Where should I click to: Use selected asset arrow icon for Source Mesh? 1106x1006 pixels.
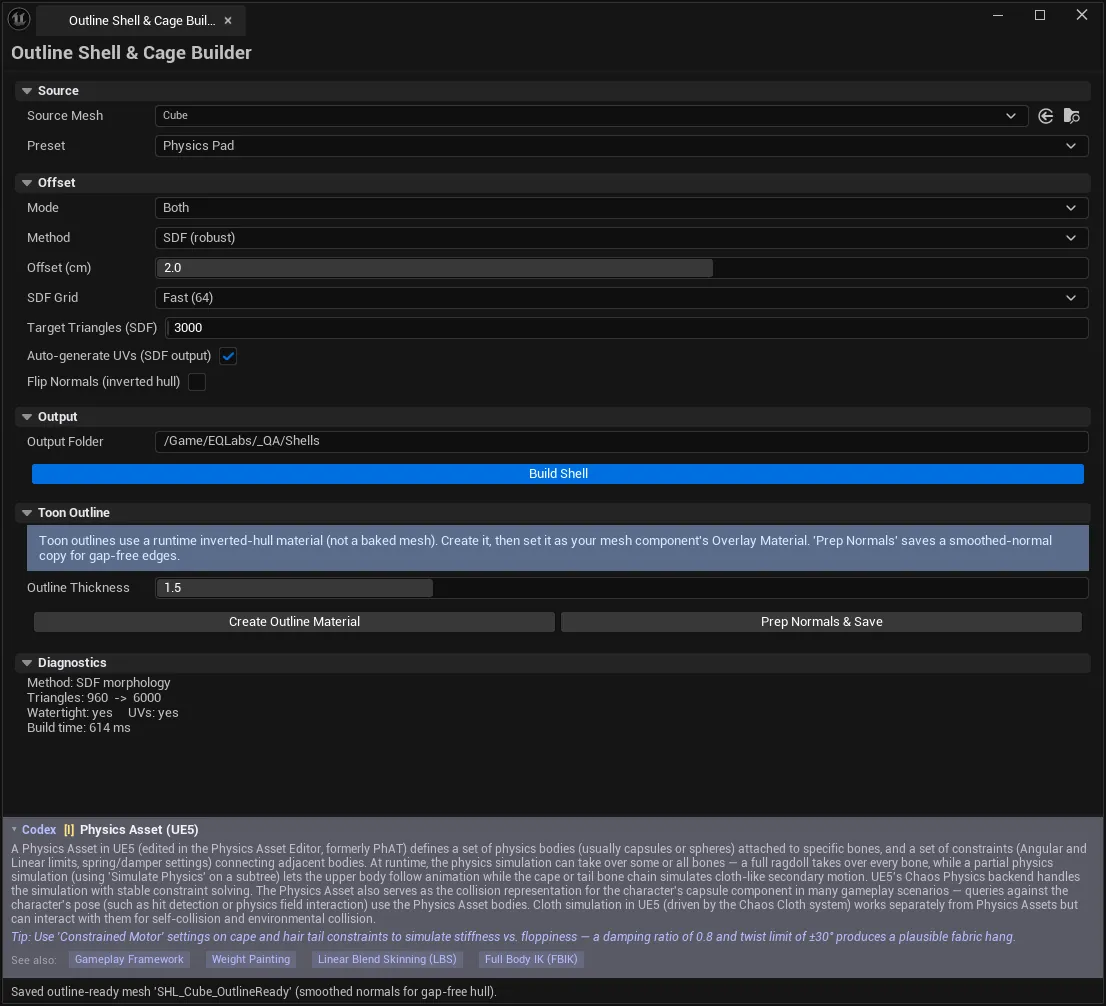pos(1045,116)
